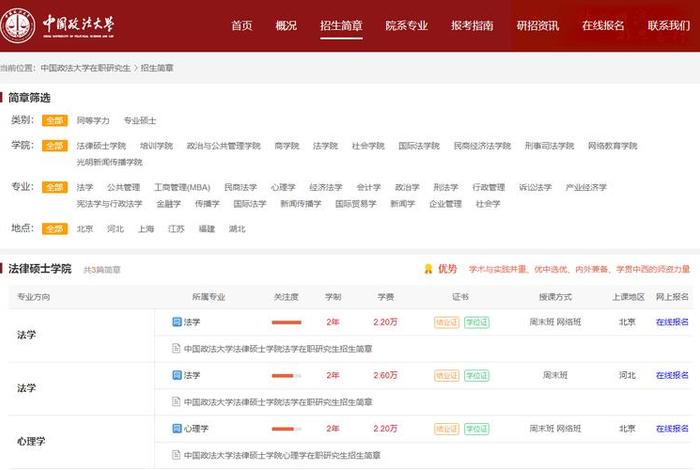Filter 专业 by 诉讼法学

[x=535, y=187]
